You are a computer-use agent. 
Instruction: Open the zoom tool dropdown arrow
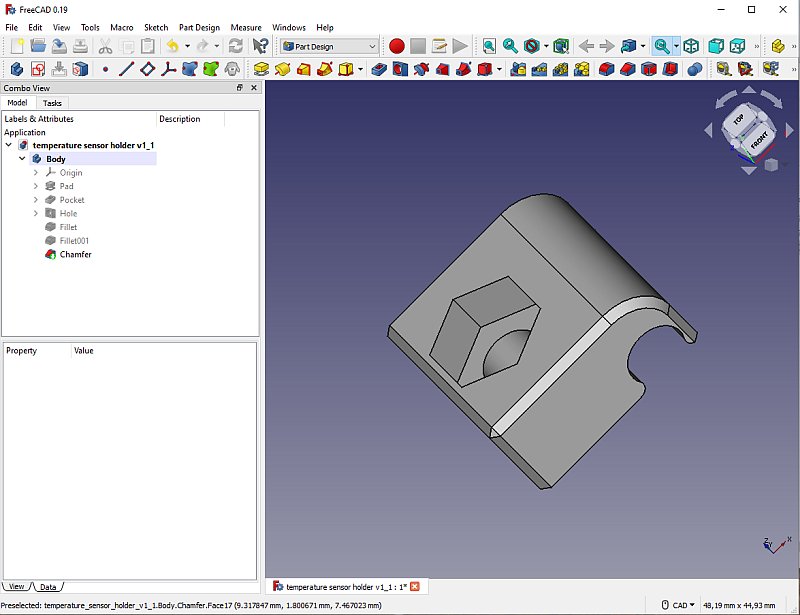click(x=677, y=46)
